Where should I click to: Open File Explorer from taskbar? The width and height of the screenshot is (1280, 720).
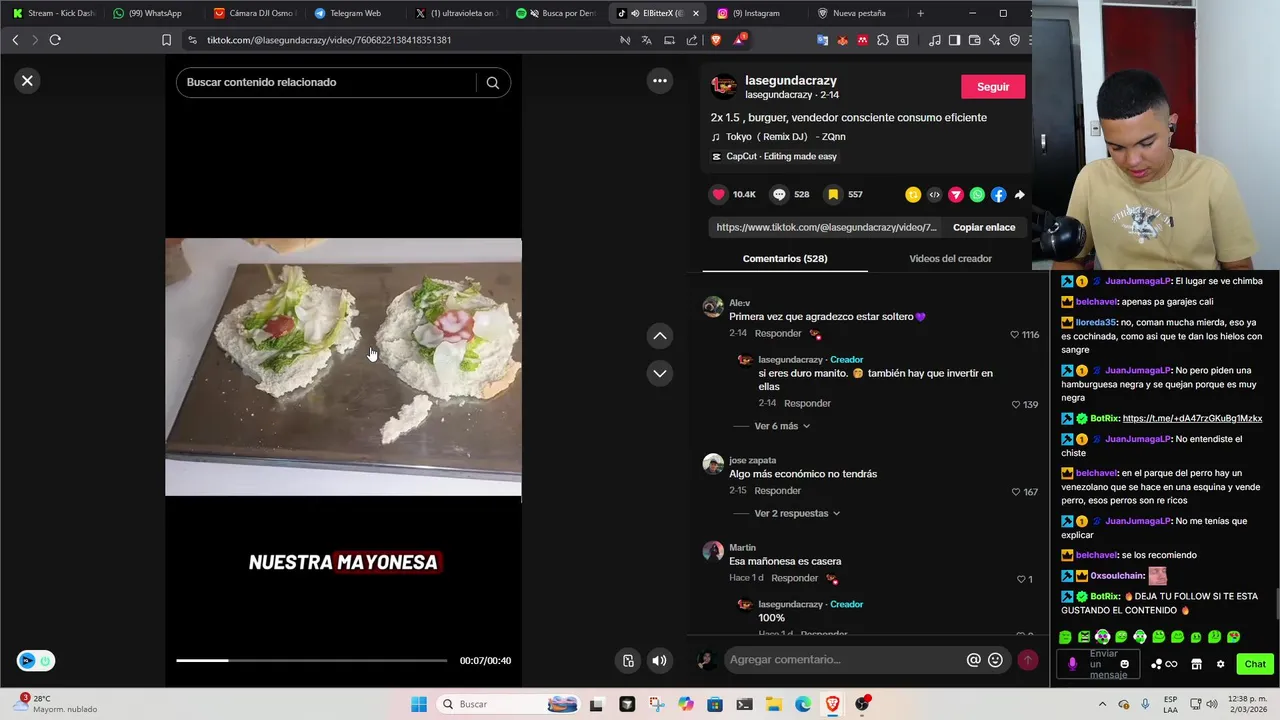click(774, 704)
